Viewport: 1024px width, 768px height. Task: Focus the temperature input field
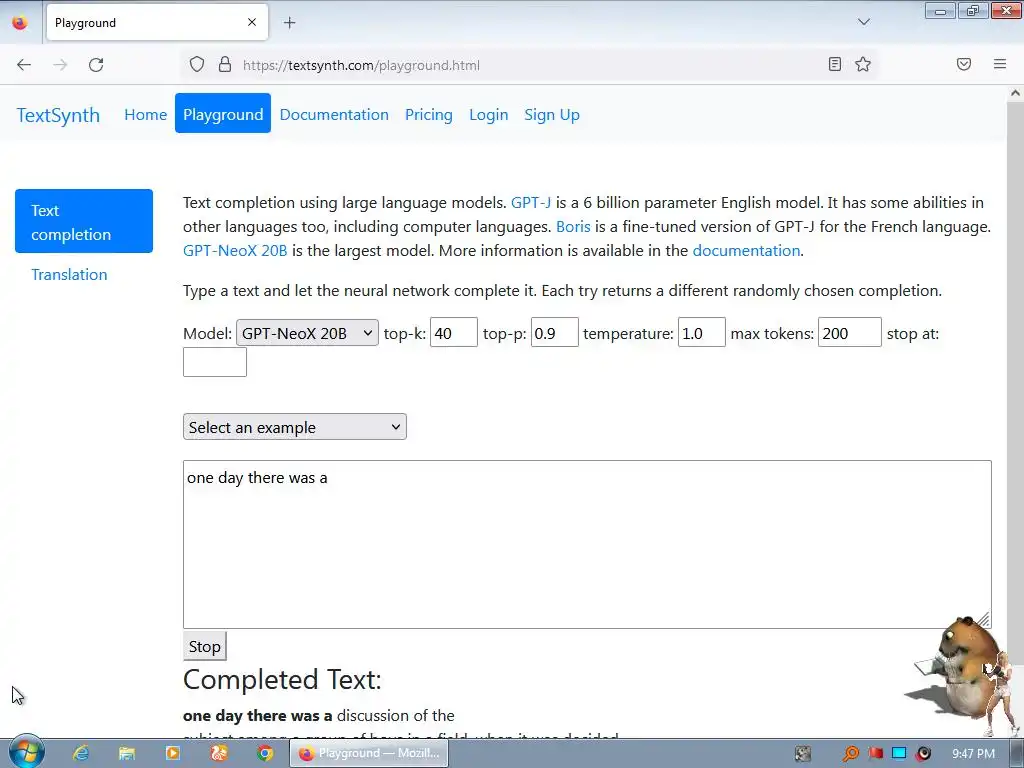pos(701,333)
